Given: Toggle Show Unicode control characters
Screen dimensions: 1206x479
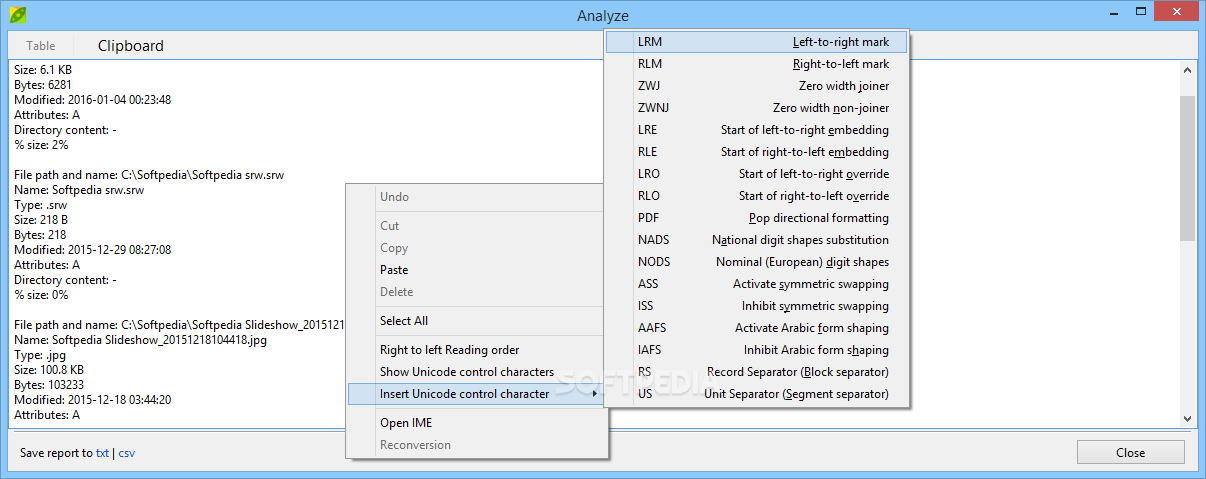Looking at the screenshot, I should (477, 372).
